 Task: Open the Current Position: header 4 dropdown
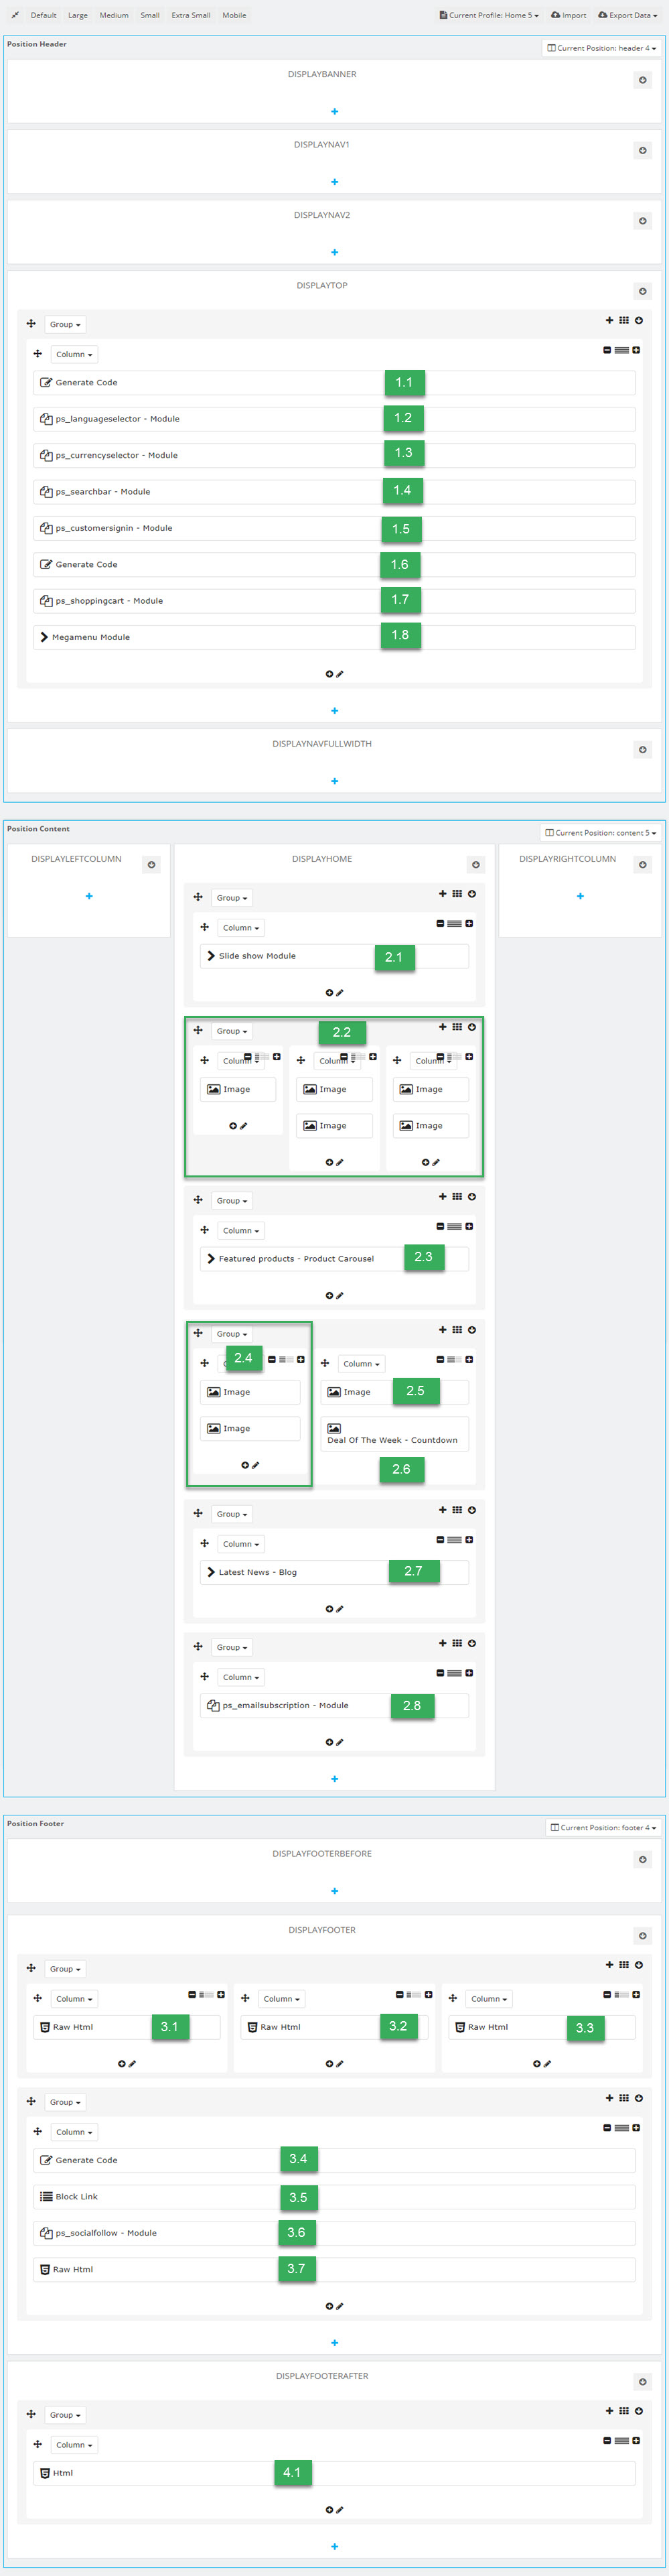(x=602, y=48)
